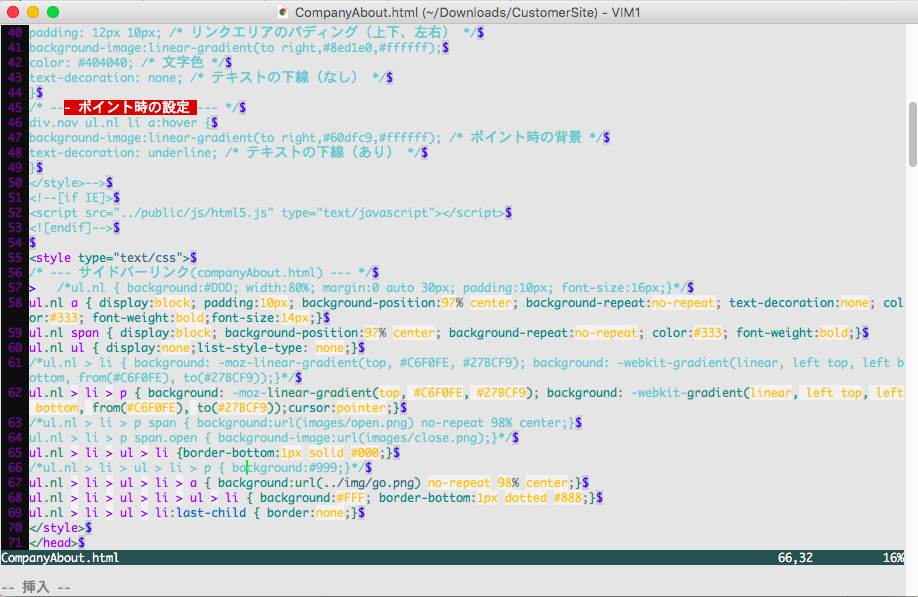This screenshot has width=918, height=597.
Task: Click the cursor:pointer property on line 62
Action: tap(335, 407)
